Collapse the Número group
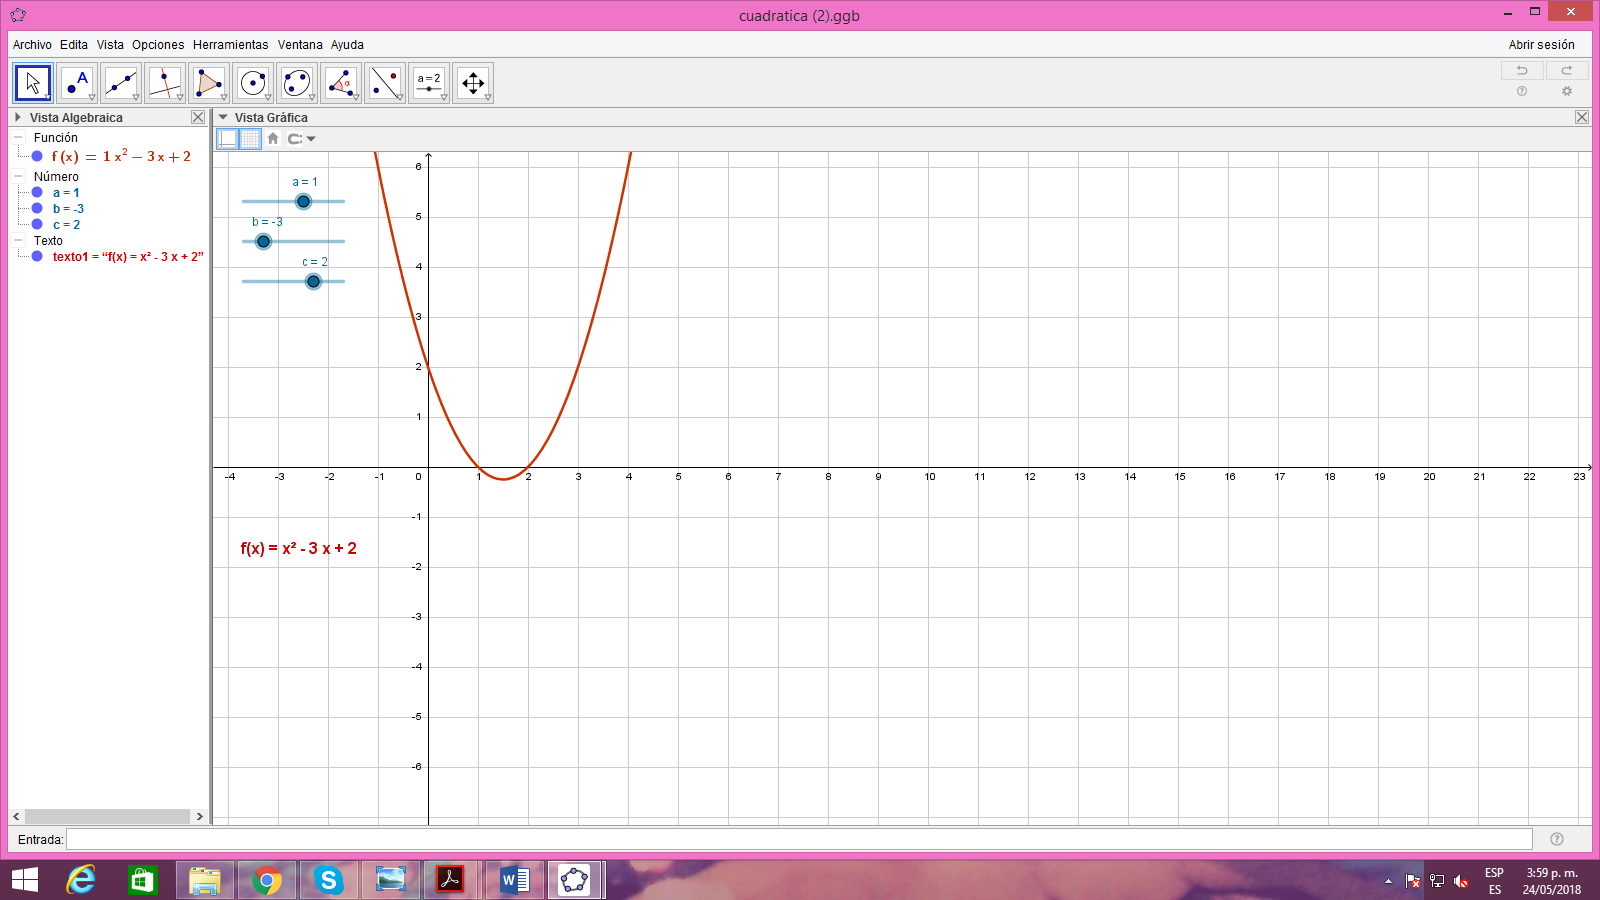The width and height of the screenshot is (1600, 900). click(17, 176)
